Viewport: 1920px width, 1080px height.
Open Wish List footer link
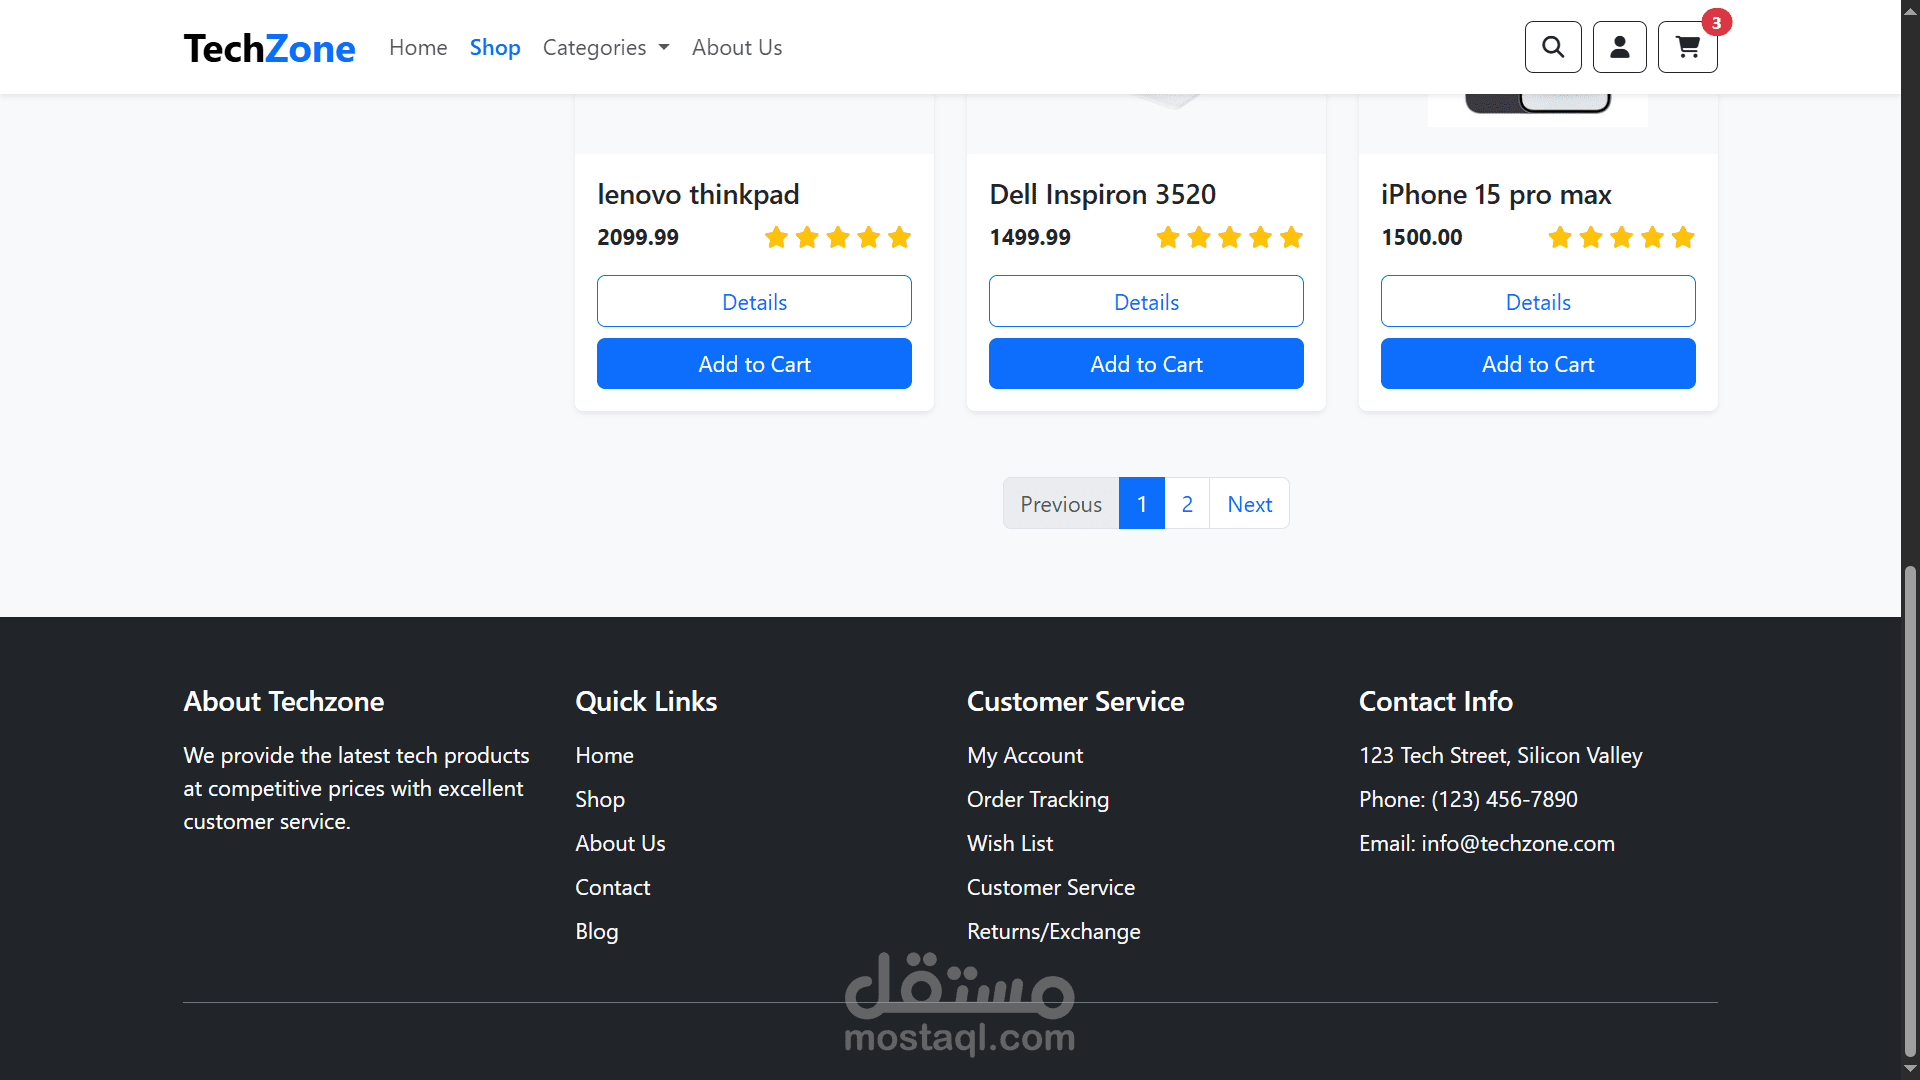tap(1010, 843)
